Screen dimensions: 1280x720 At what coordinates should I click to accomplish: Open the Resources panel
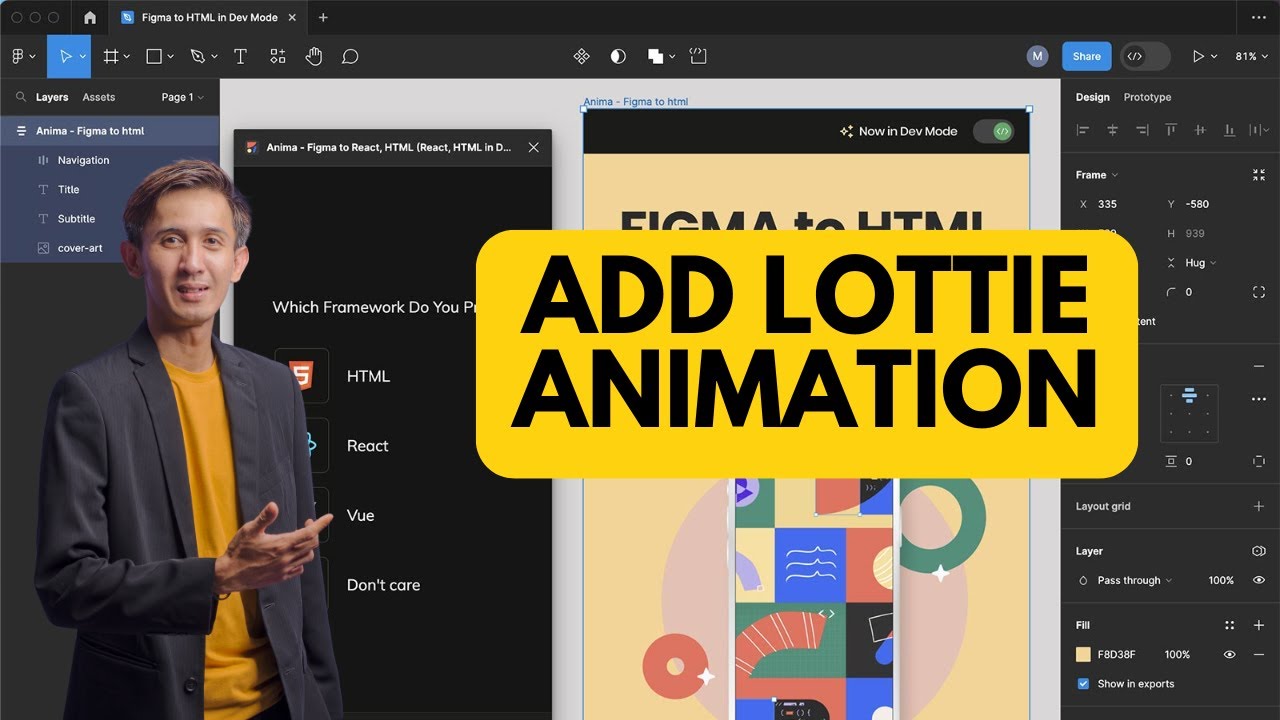(x=278, y=57)
